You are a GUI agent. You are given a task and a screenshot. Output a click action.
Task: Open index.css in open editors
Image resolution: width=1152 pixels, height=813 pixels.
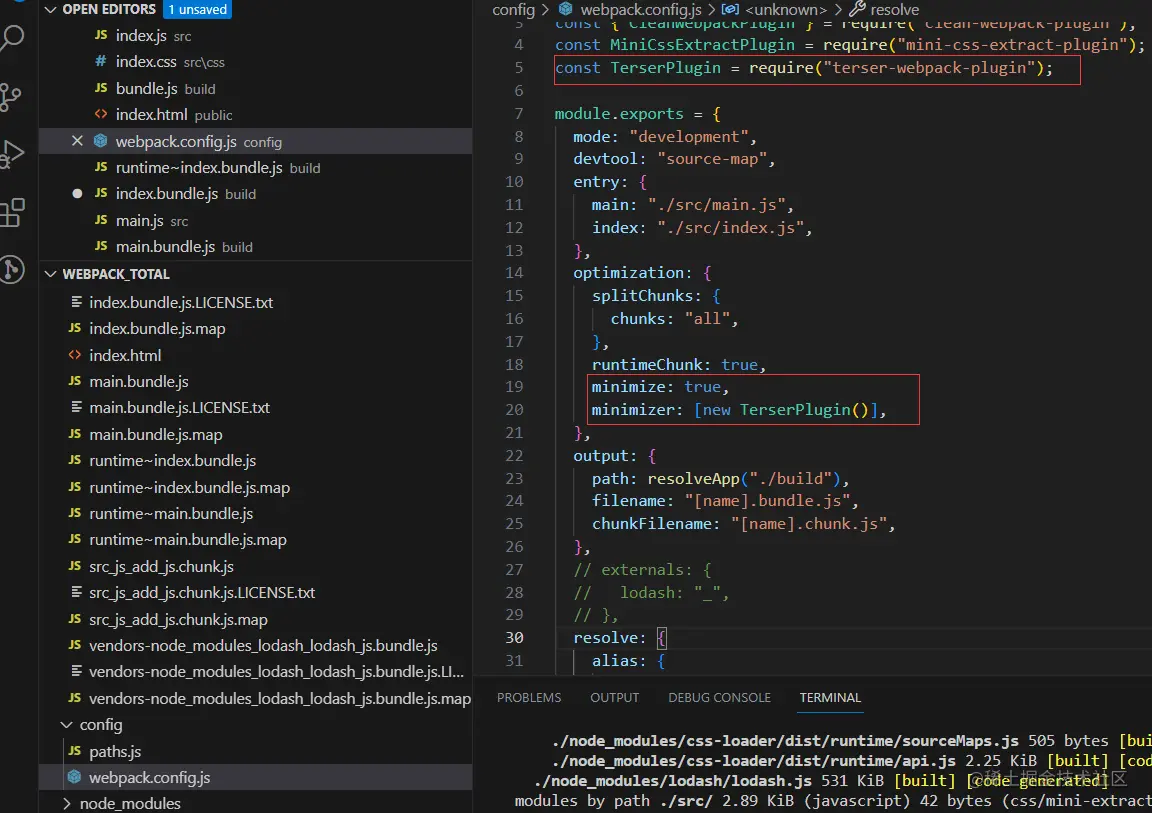[x=256, y=62]
